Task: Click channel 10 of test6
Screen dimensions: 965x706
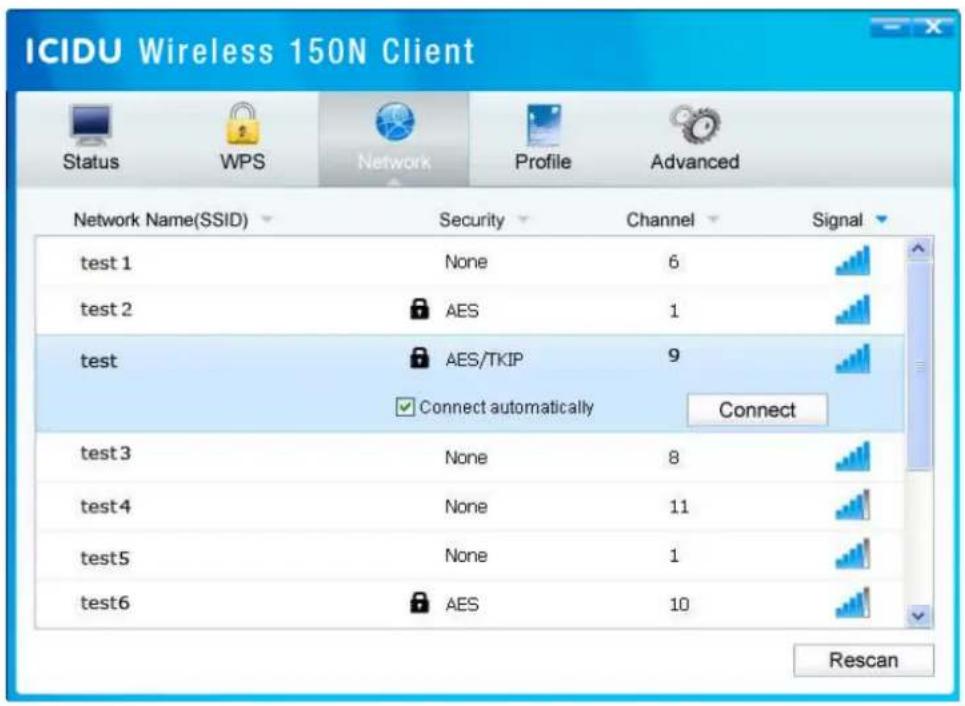Action: (679, 604)
